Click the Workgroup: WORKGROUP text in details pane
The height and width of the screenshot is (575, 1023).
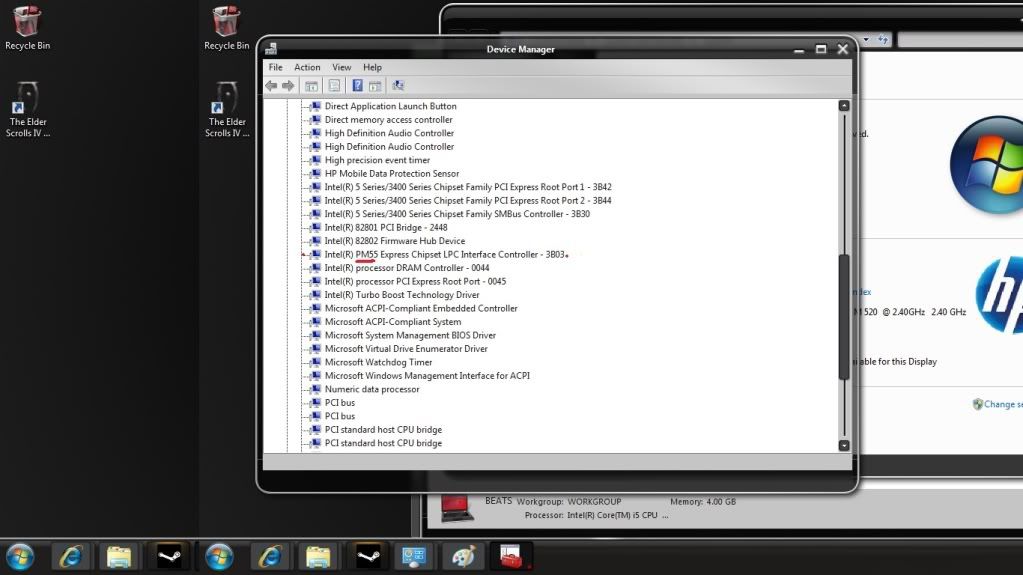(x=569, y=501)
